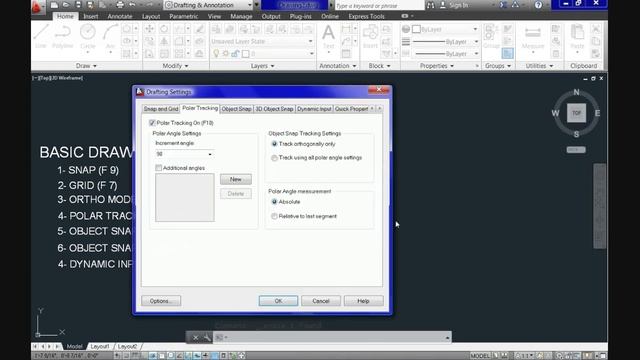This screenshot has width=640, height=360.
Task: Select Track using all polar angle settings
Action: [x=274, y=158]
